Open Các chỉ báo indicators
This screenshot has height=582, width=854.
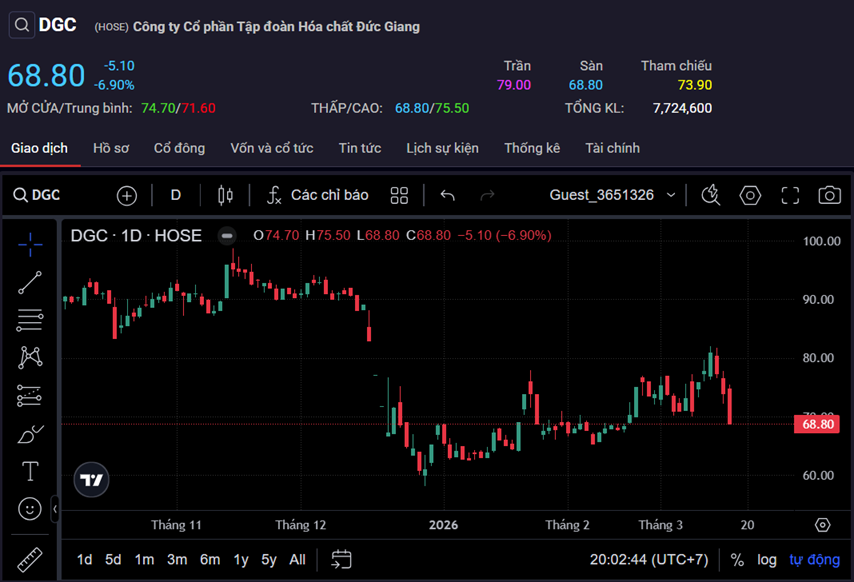coord(317,195)
